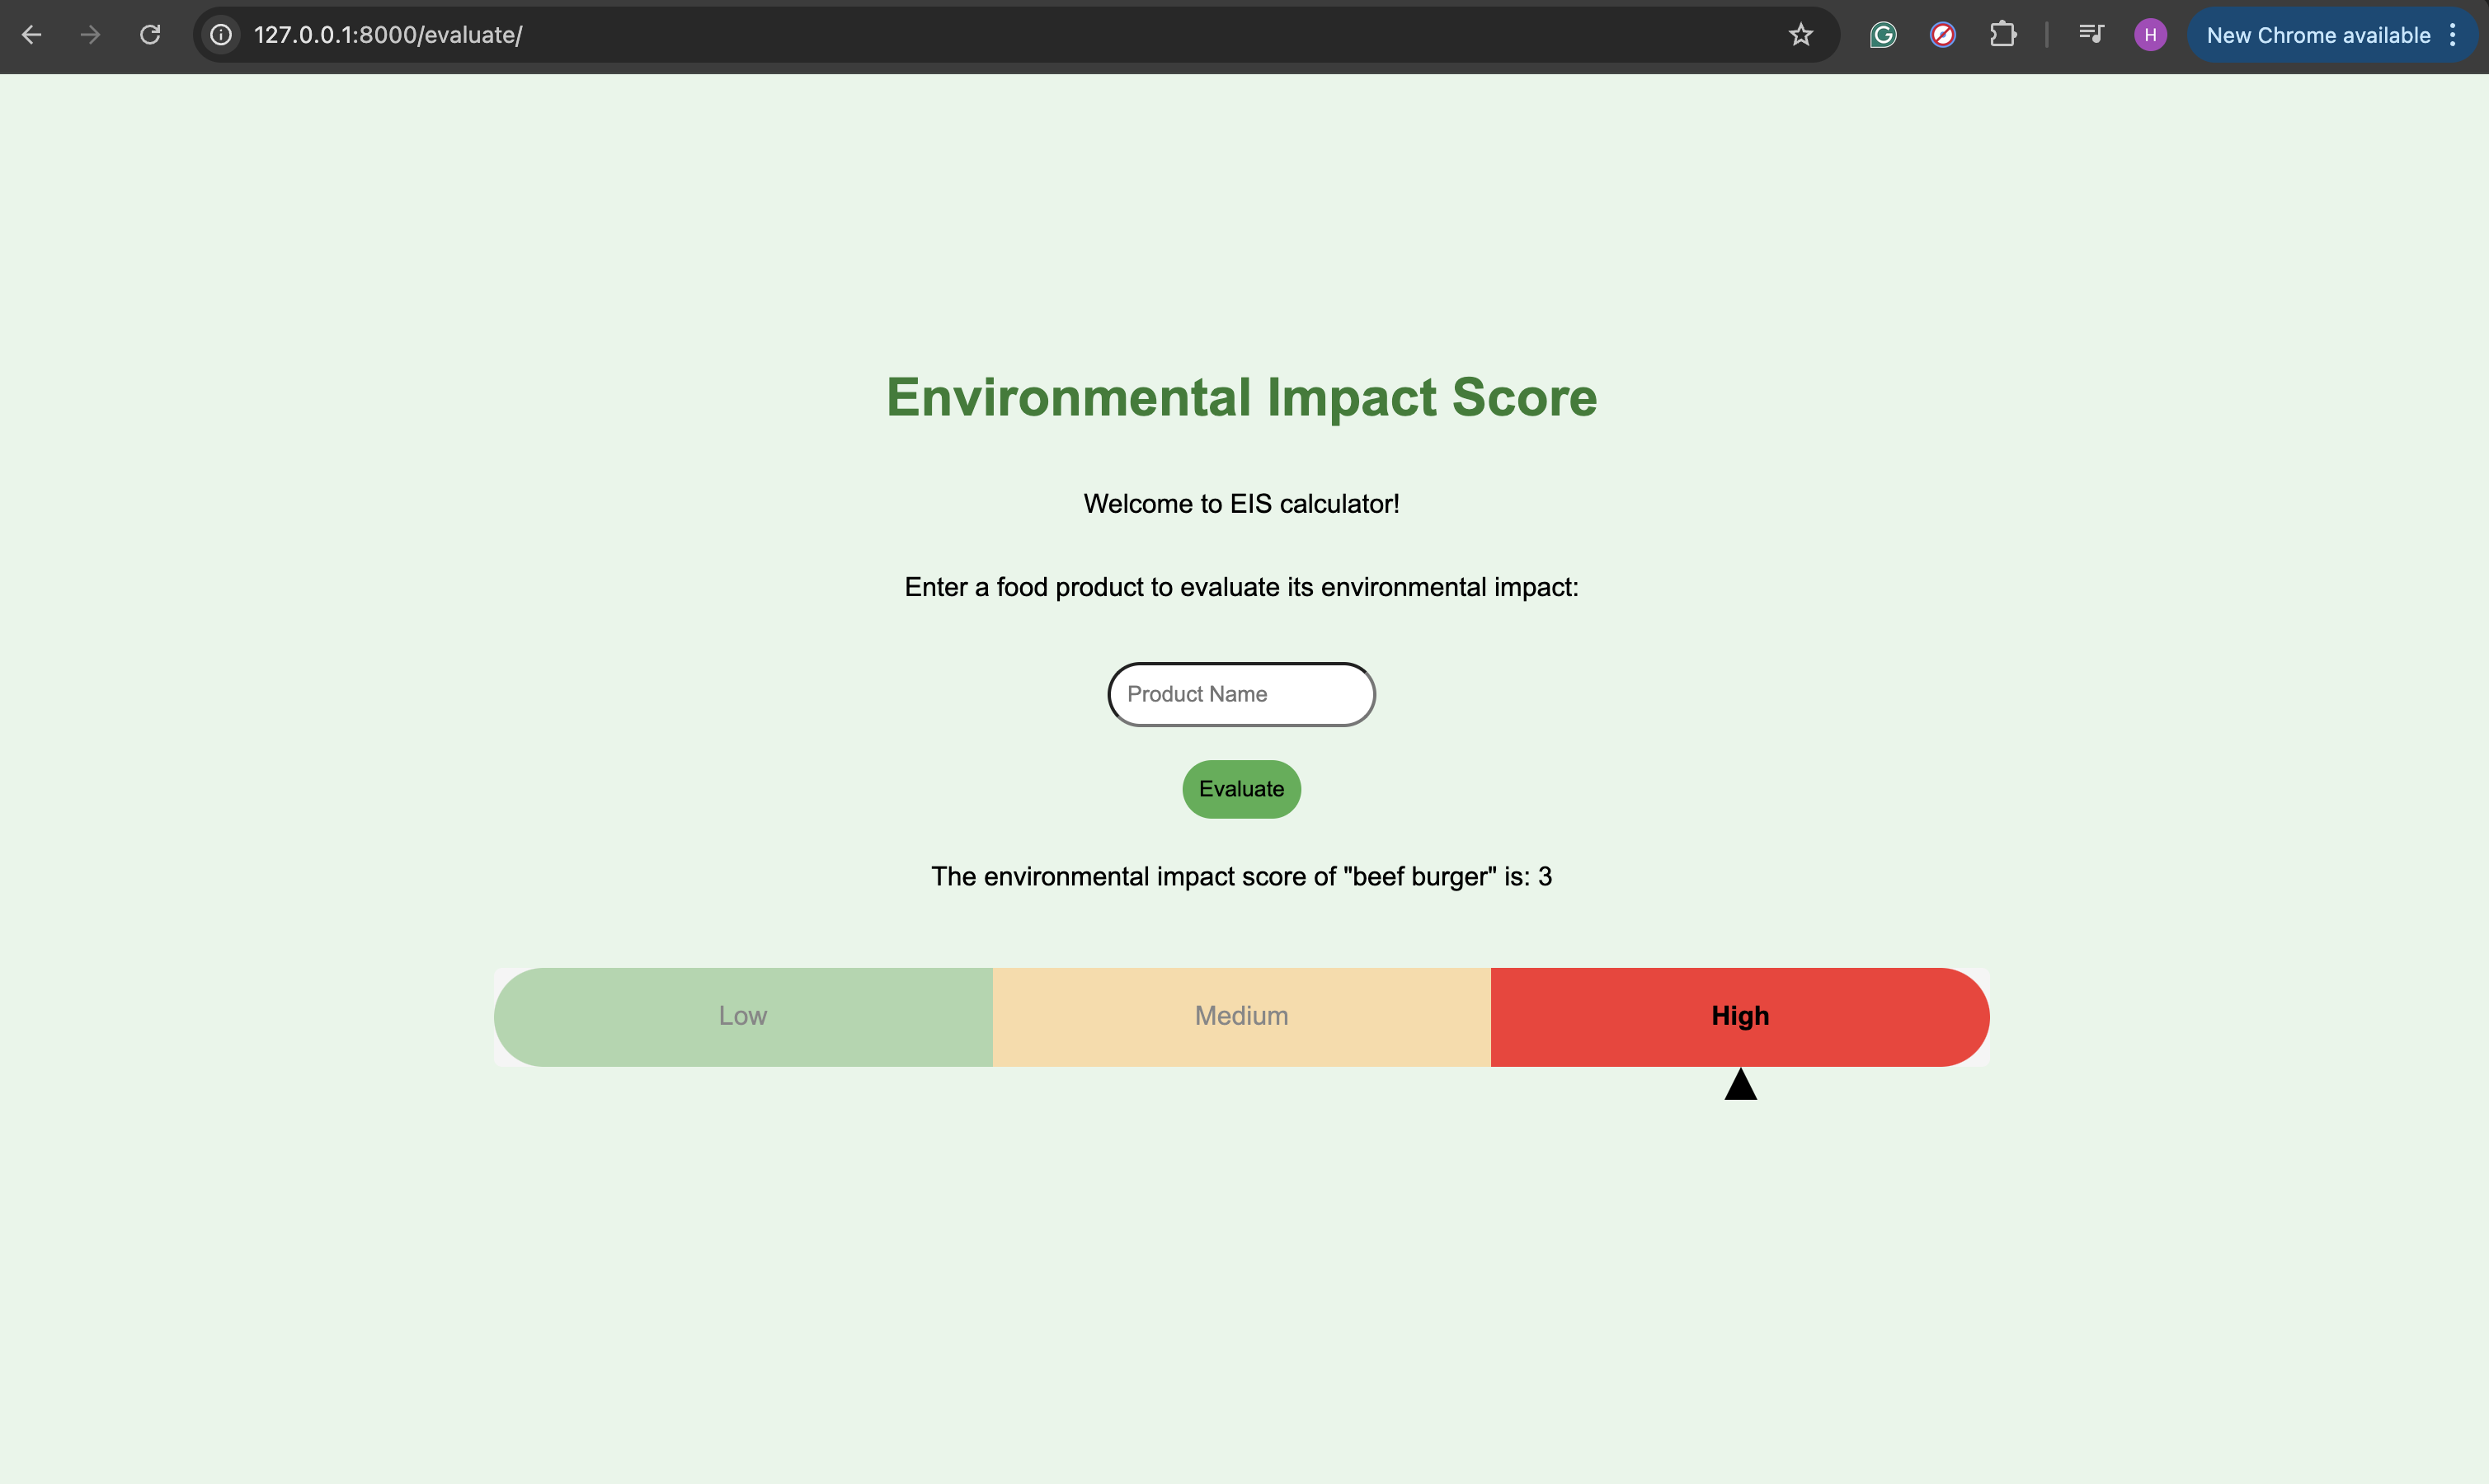Focus the Product Name field
Image resolution: width=2489 pixels, height=1484 pixels.
1241,694
